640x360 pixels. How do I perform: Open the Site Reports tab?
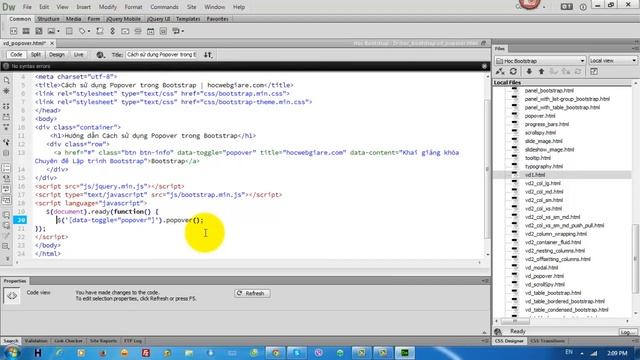click(103, 341)
